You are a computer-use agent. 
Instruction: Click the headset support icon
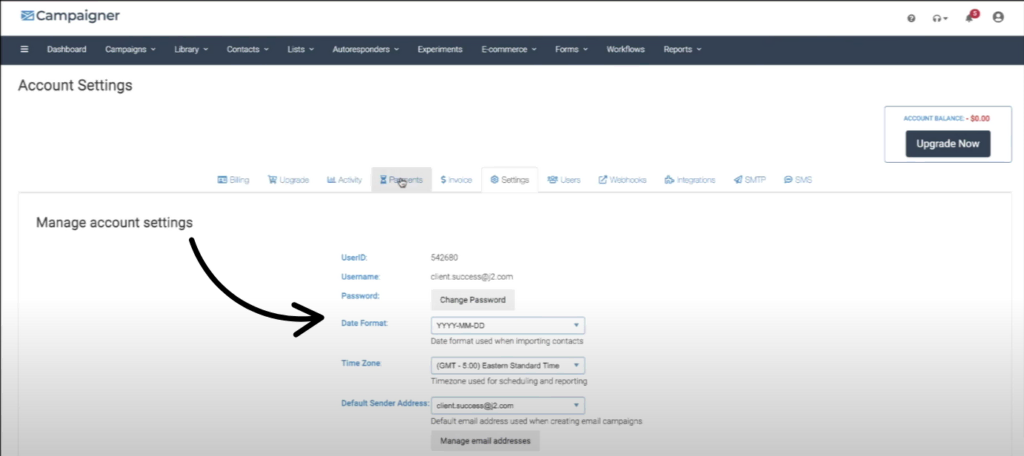click(x=938, y=18)
